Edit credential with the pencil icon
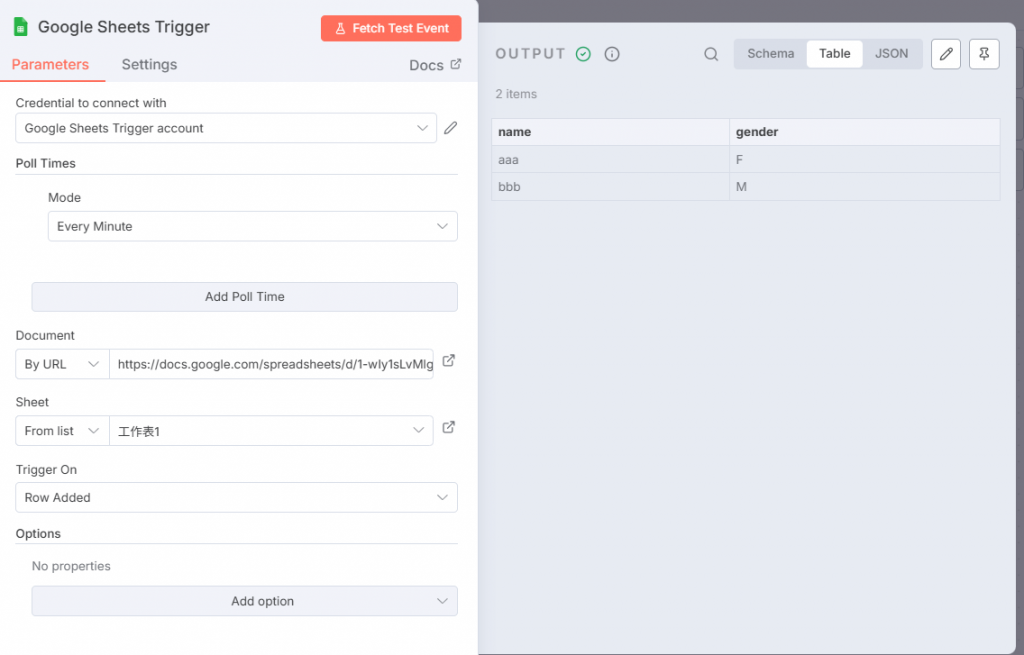 (451, 128)
